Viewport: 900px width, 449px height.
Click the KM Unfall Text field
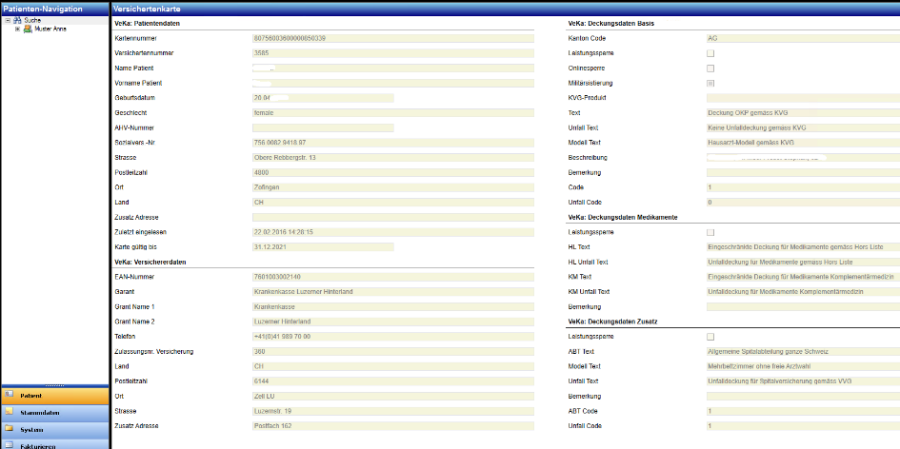click(803, 292)
